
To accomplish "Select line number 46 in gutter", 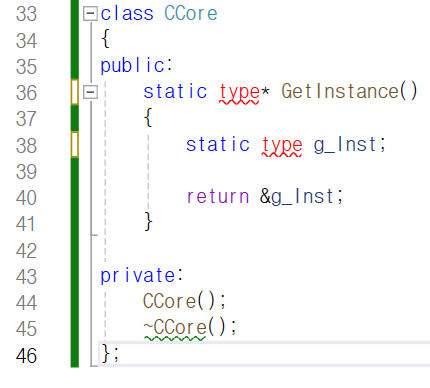I will pyautogui.click(x=26, y=355).
